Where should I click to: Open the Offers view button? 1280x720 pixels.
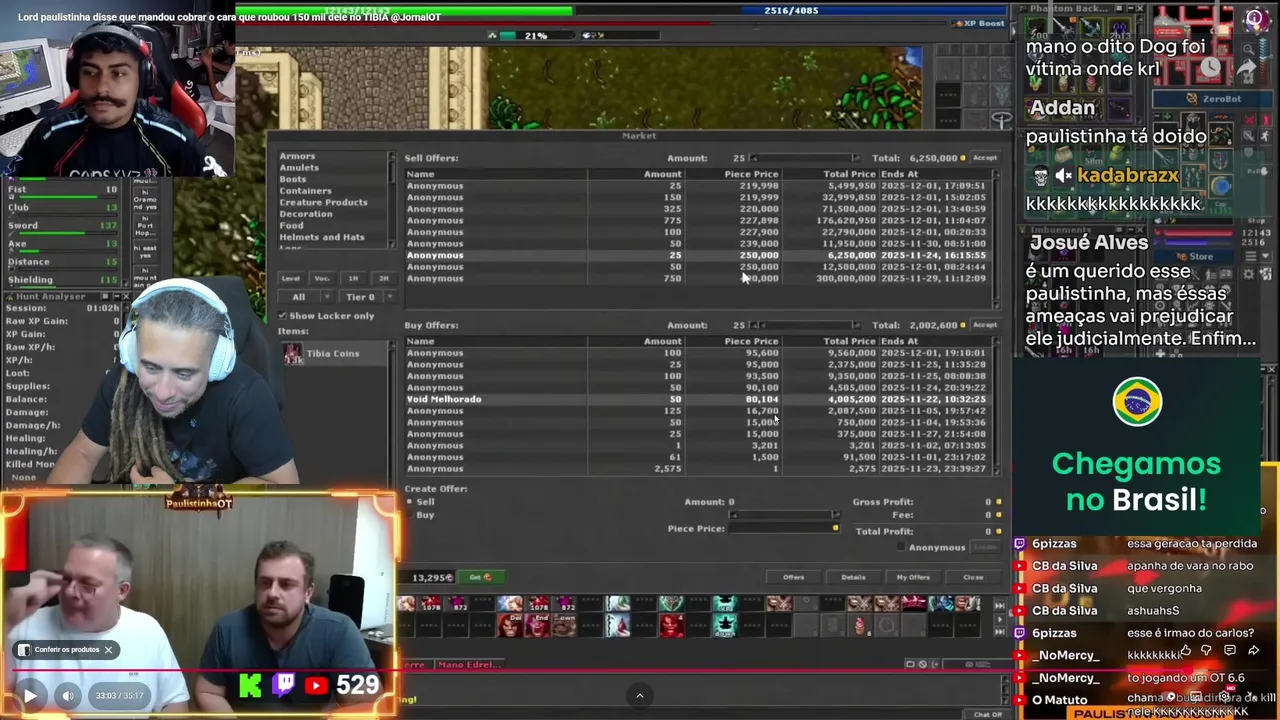pyautogui.click(x=794, y=577)
